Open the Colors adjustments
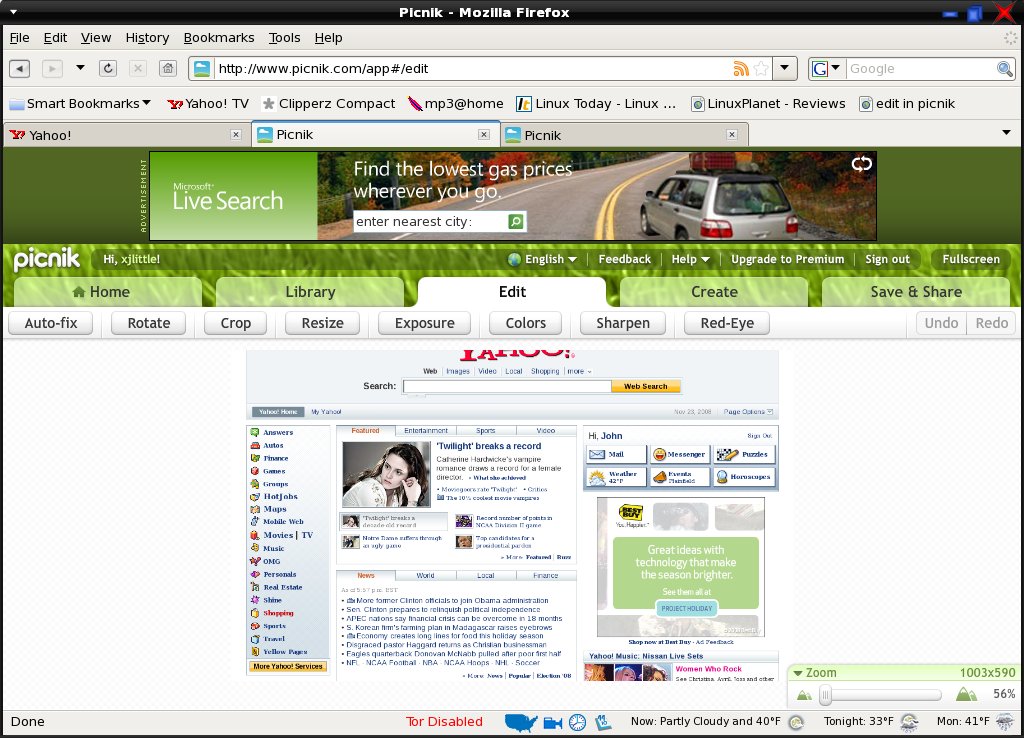 pyautogui.click(x=526, y=323)
